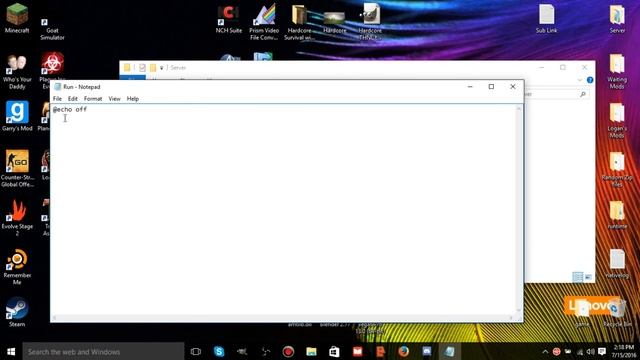640x360 pixels.
Task: Open Task View on the taskbar
Action: [196, 351]
